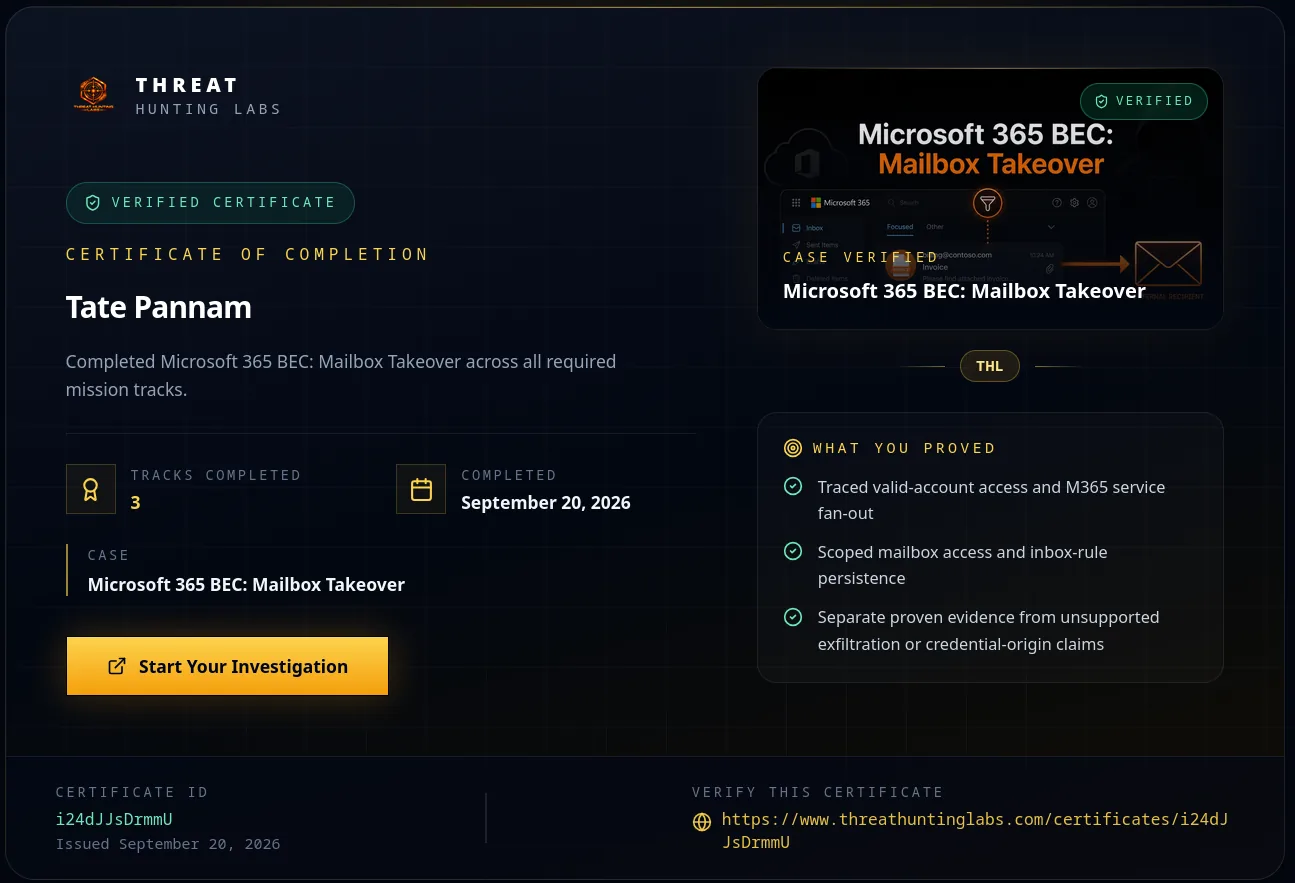This screenshot has height=883, width=1295.
Task: Click the Issued September 20, 2026 text
Action: pos(168,844)
